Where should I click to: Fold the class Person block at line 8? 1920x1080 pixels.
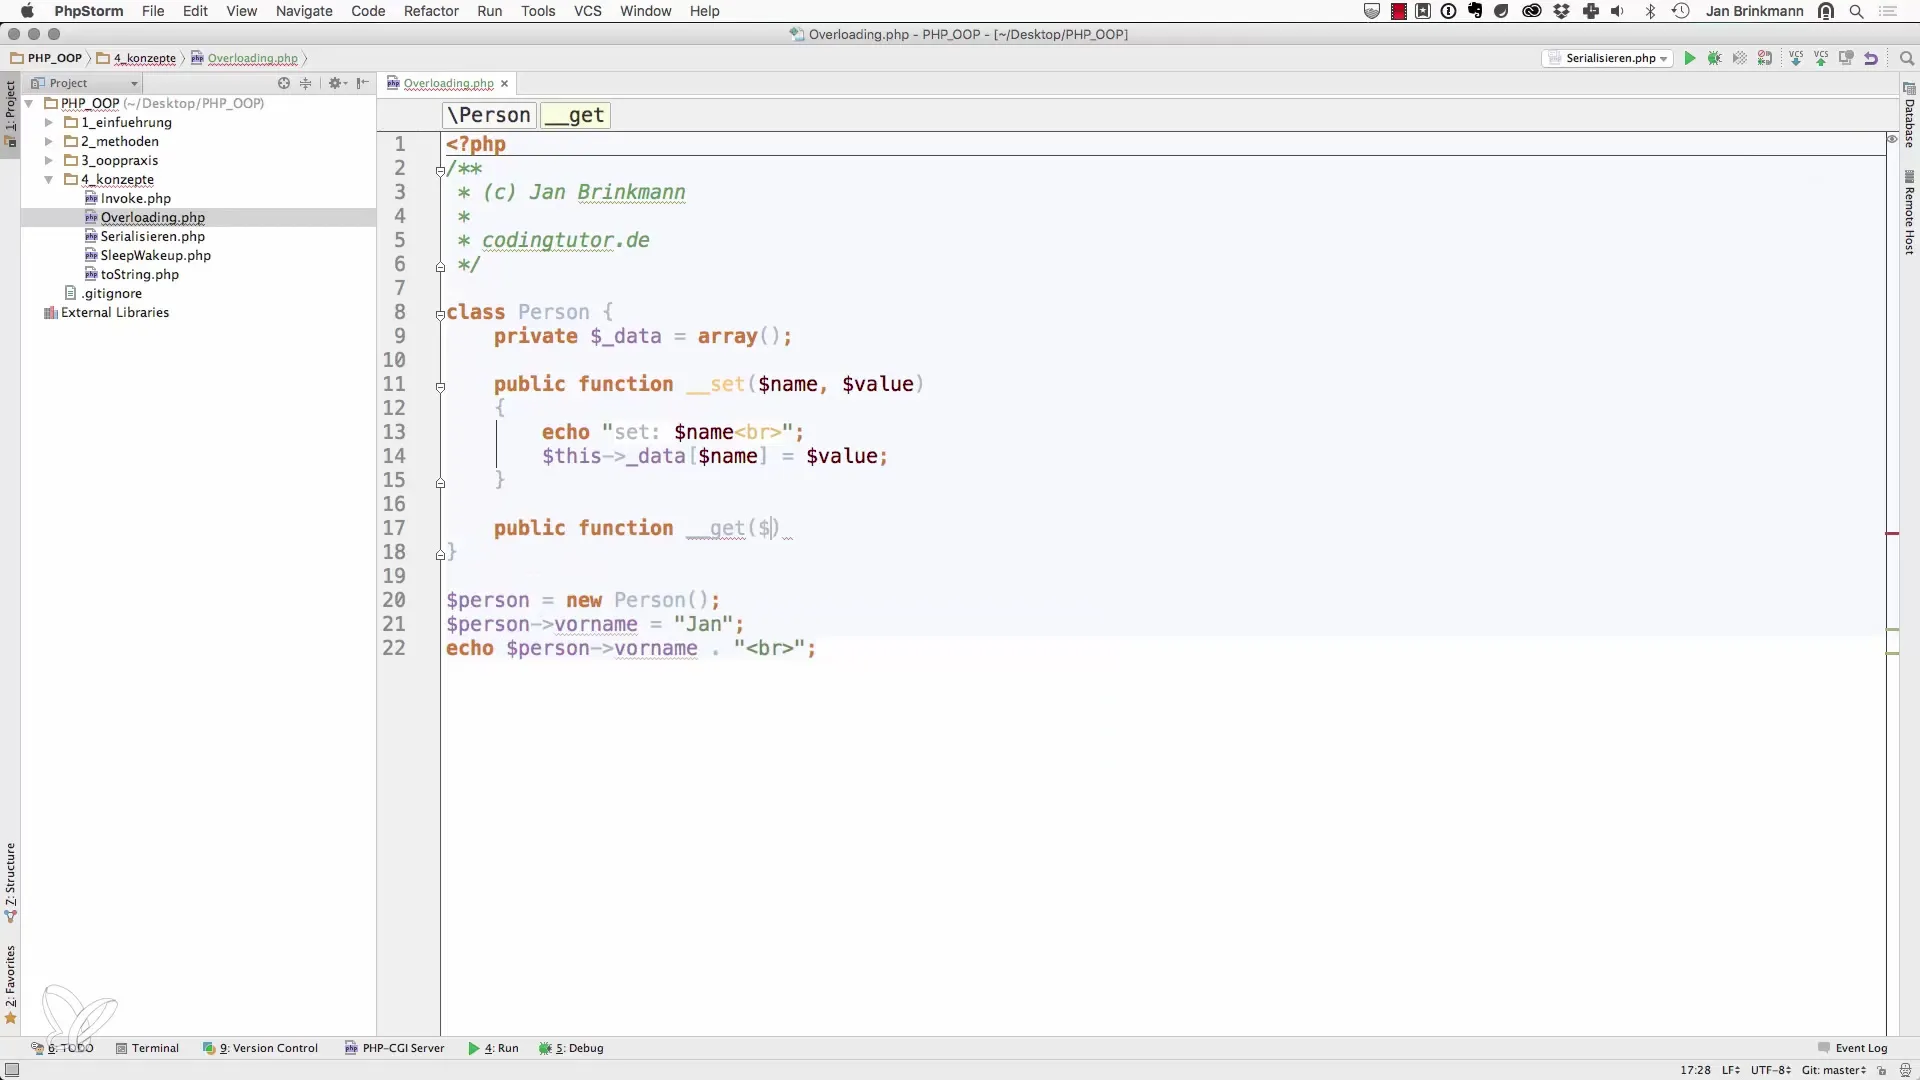coord(440,314)
